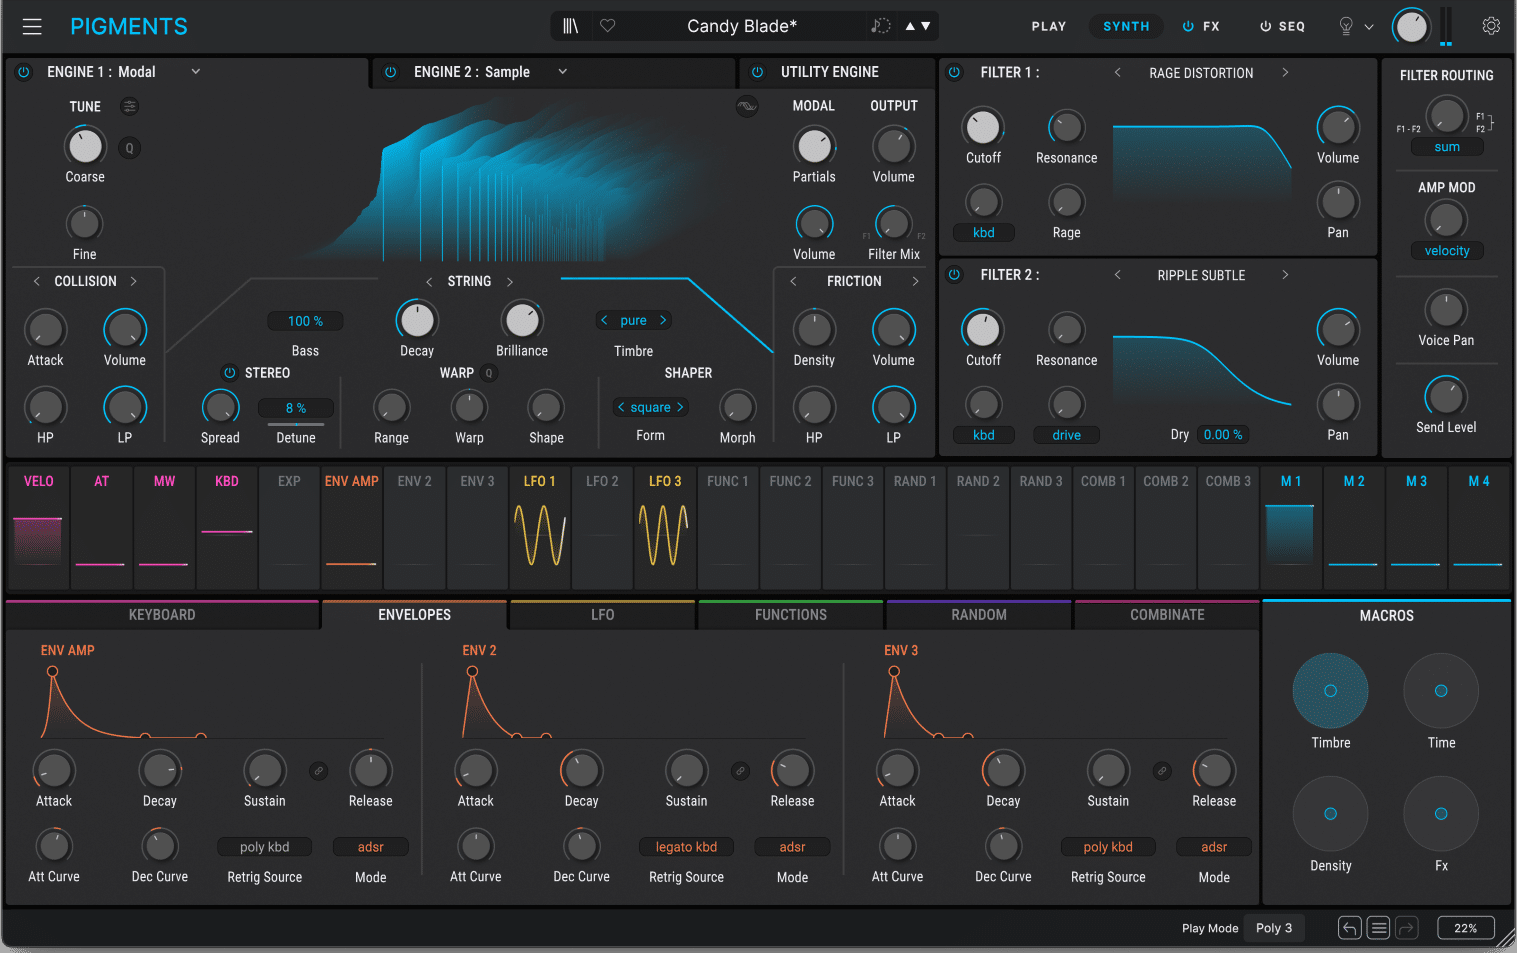Toggle Engine 1 power button
Screen dimensions: 1517x953
coord(24,72)
